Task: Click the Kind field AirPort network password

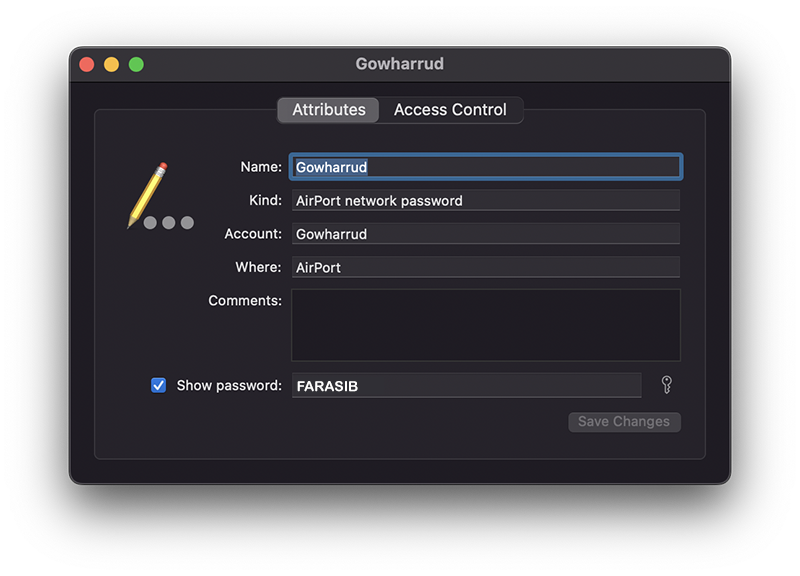Action: pos(486,201)
